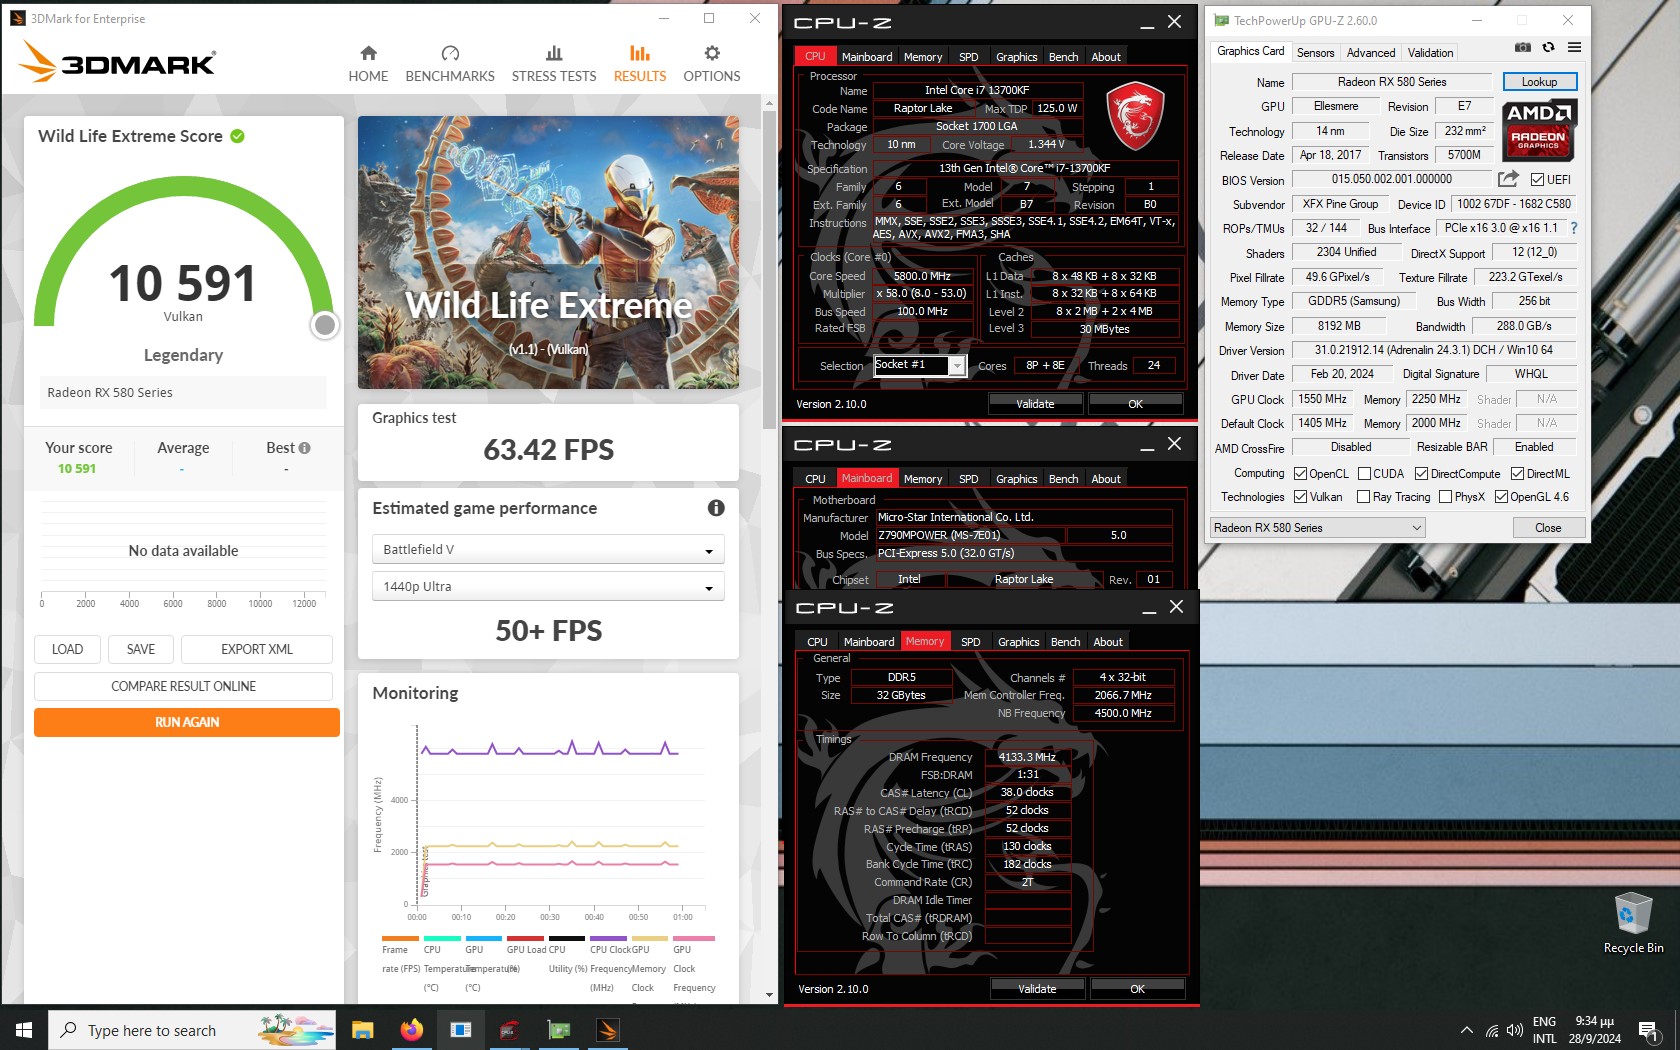Open the 3DMark Home section
Image resolution: width=1680 pixels, height=1050 pixels.
(x=368, y=64)
